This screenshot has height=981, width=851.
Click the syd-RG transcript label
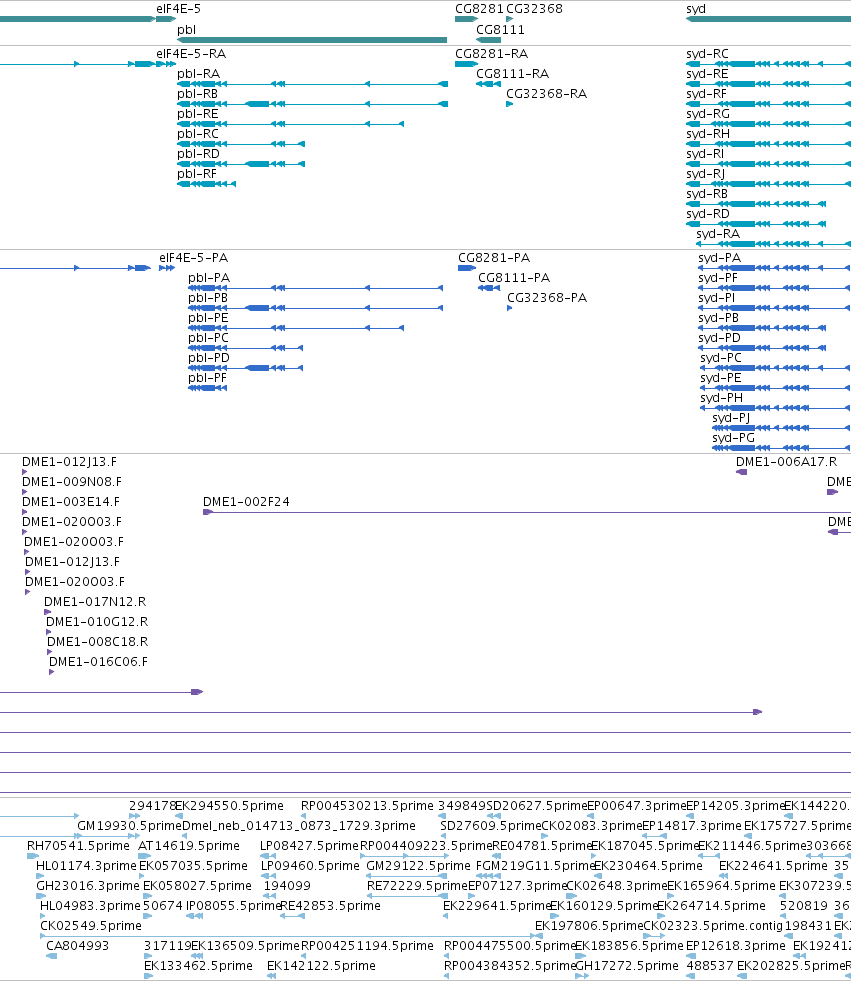pyautogui.click(x=708, y=114)
